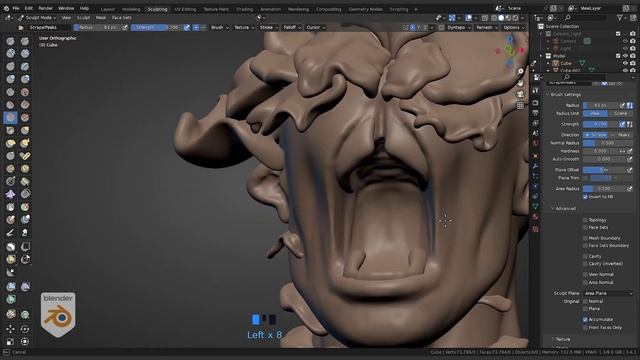This screenshot has width=640, height=360.
Task: Open the Modifiers wrench properties tab
Action: [536, 166]
